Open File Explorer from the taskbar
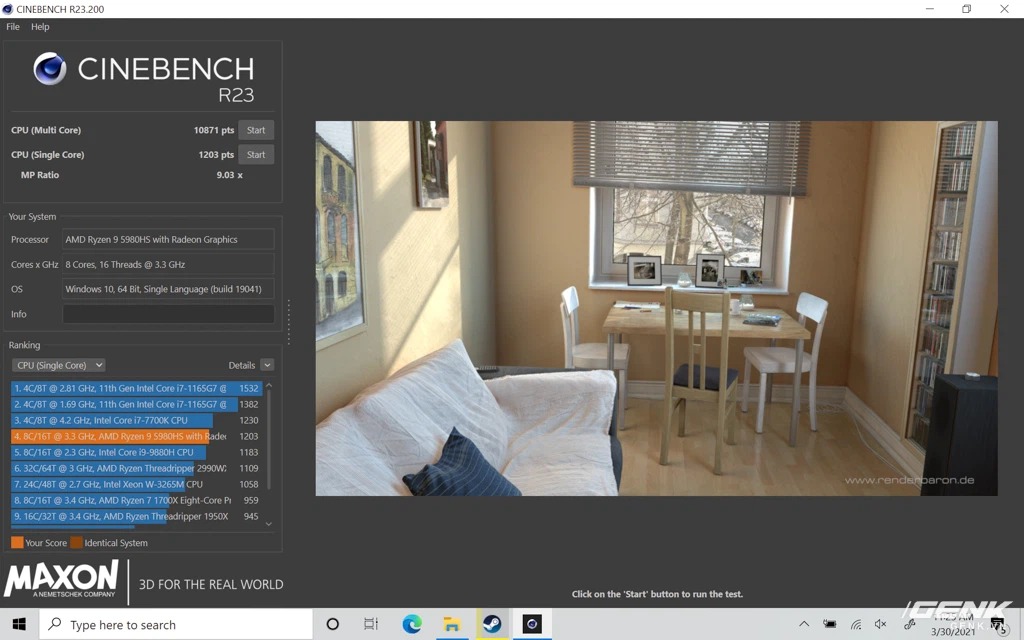This screenshot has width=1024, height=640. coord(452,624)
